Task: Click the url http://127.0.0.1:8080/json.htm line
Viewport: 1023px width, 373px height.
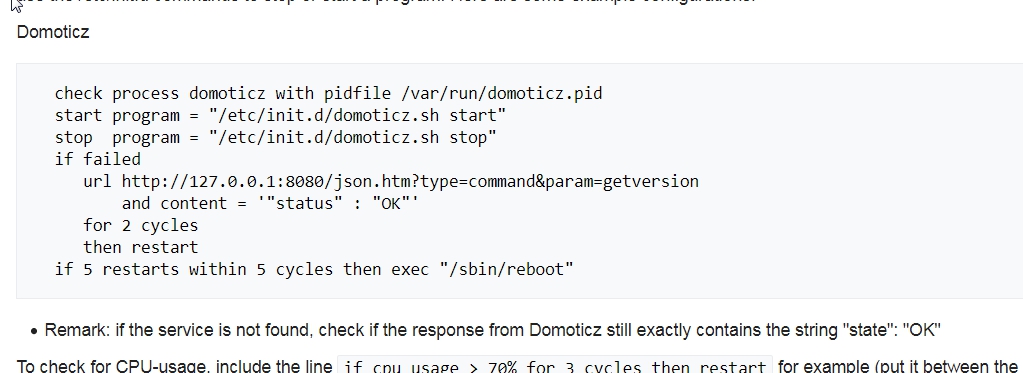Action: 391,181
